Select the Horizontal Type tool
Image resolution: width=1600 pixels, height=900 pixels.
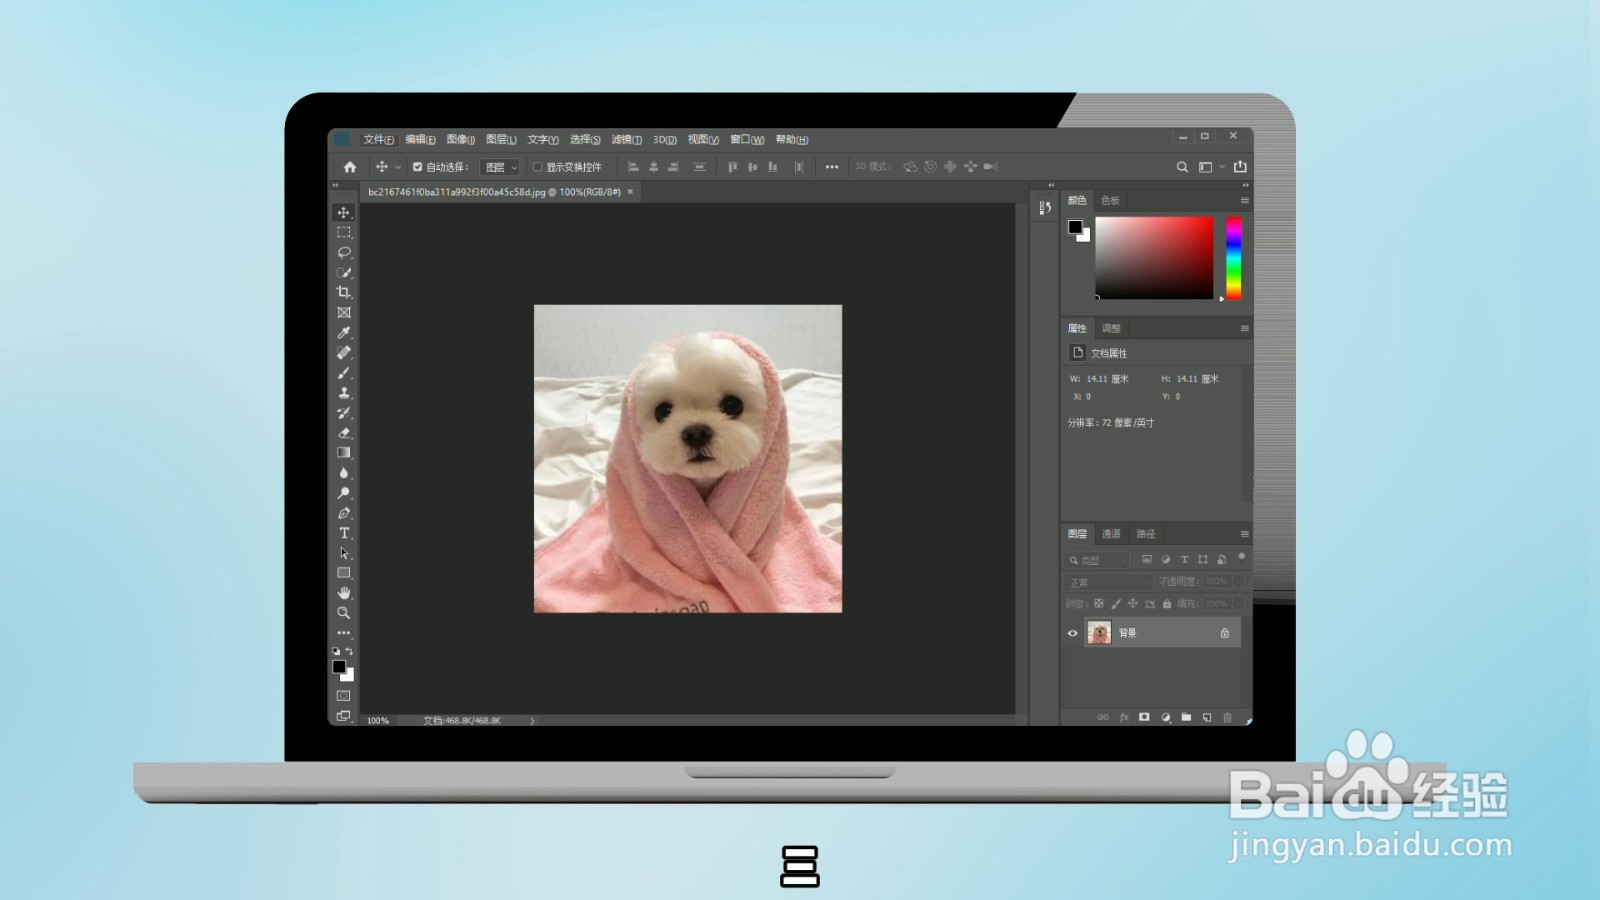[x=344, y=533]
